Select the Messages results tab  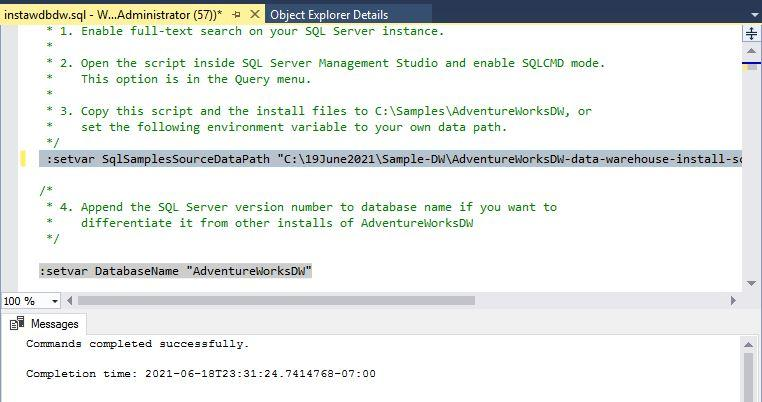(44, 324)
